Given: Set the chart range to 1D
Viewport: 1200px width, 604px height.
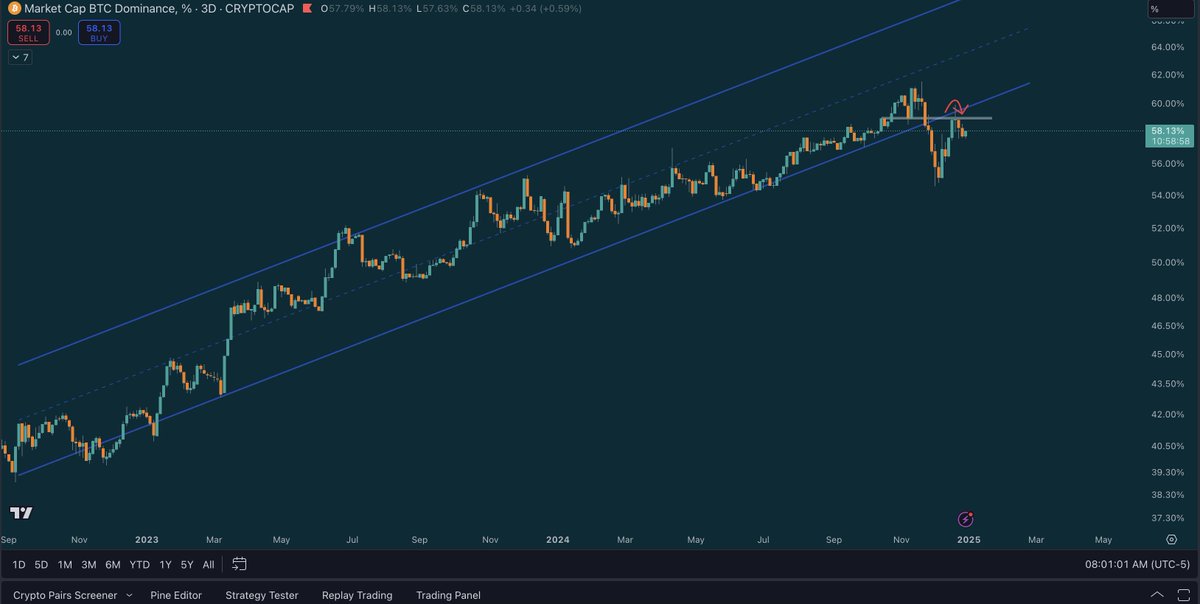Looking at the screenshot, I should (x=19, y=565).
